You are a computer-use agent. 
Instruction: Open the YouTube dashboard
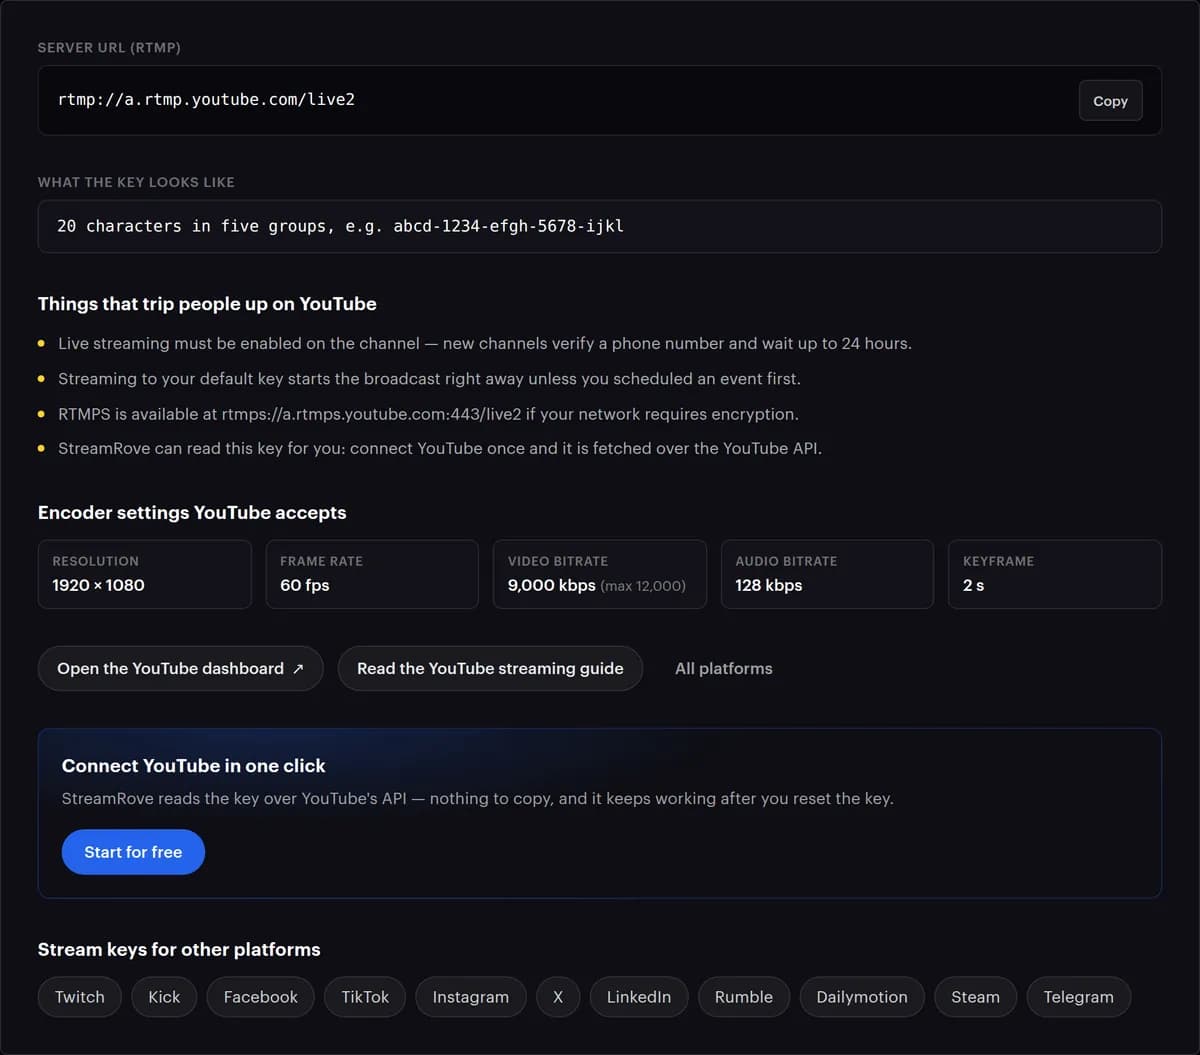180,668
